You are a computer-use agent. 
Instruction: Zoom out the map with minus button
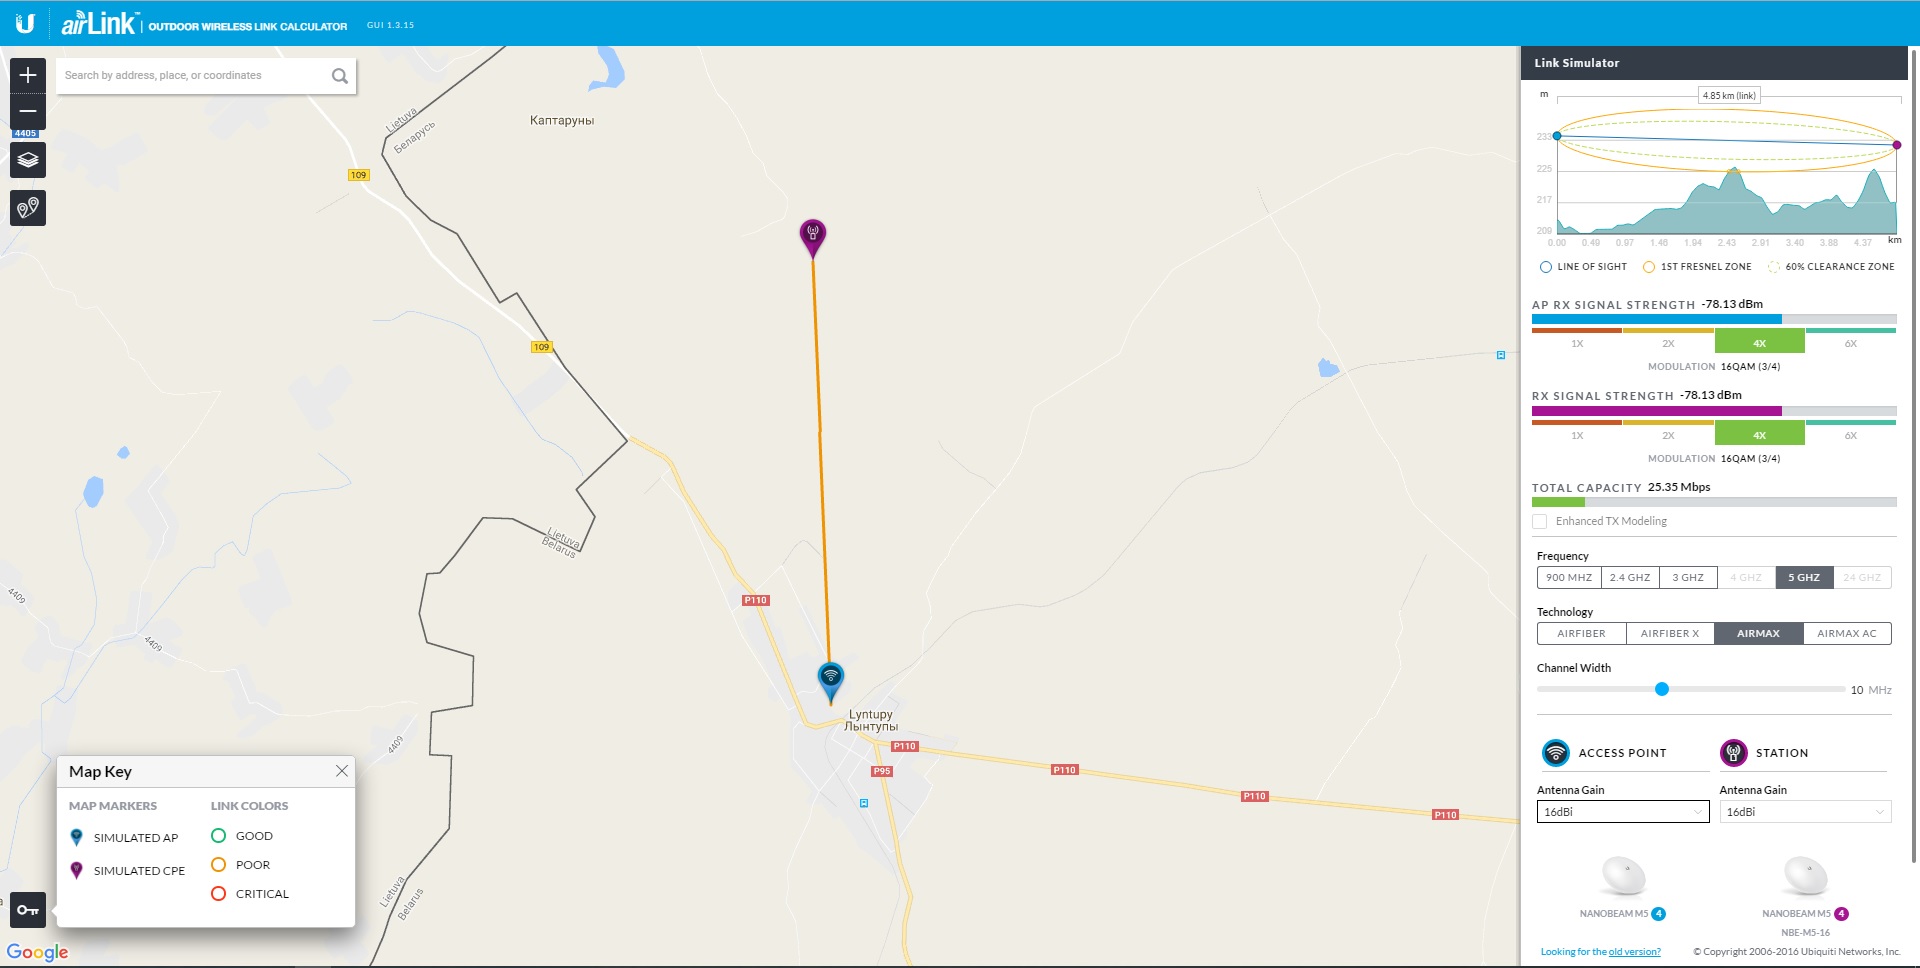point(28,111)
